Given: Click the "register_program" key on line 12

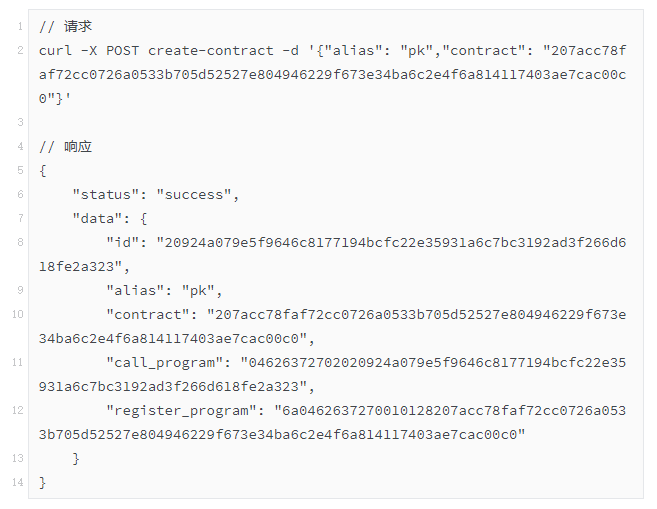Looking at the screenshot, I should tap(181, 411).
